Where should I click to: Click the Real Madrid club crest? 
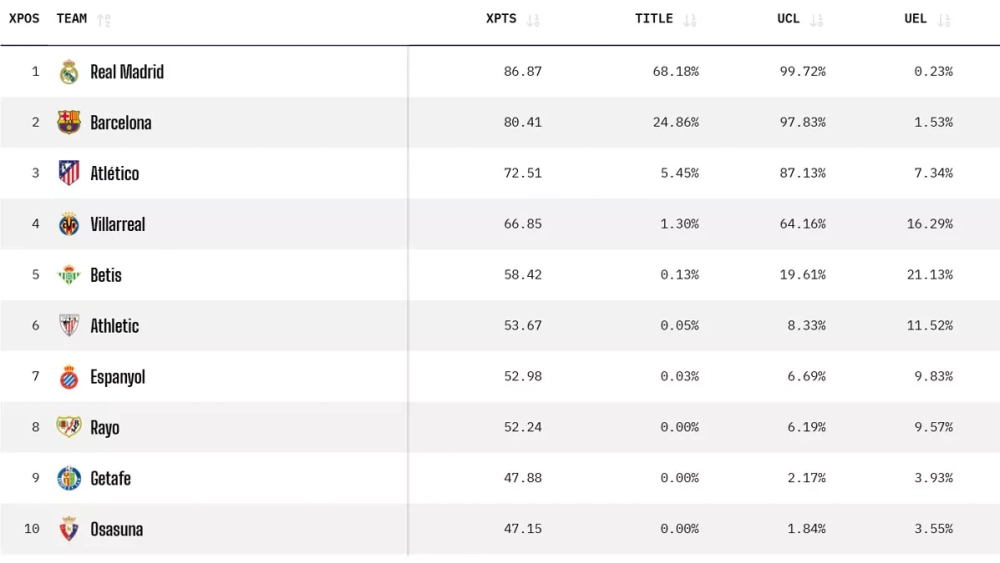pos(69,72)
